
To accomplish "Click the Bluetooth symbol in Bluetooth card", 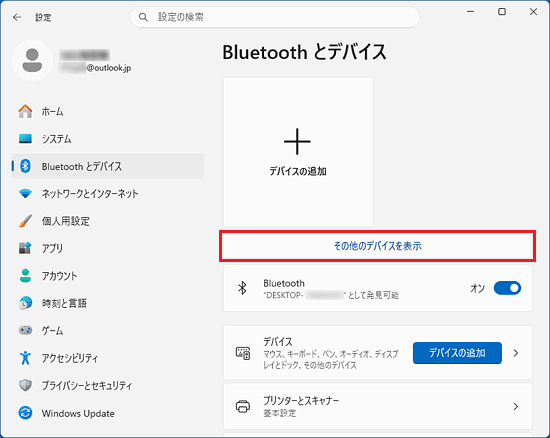I will (x=242, y=288).
